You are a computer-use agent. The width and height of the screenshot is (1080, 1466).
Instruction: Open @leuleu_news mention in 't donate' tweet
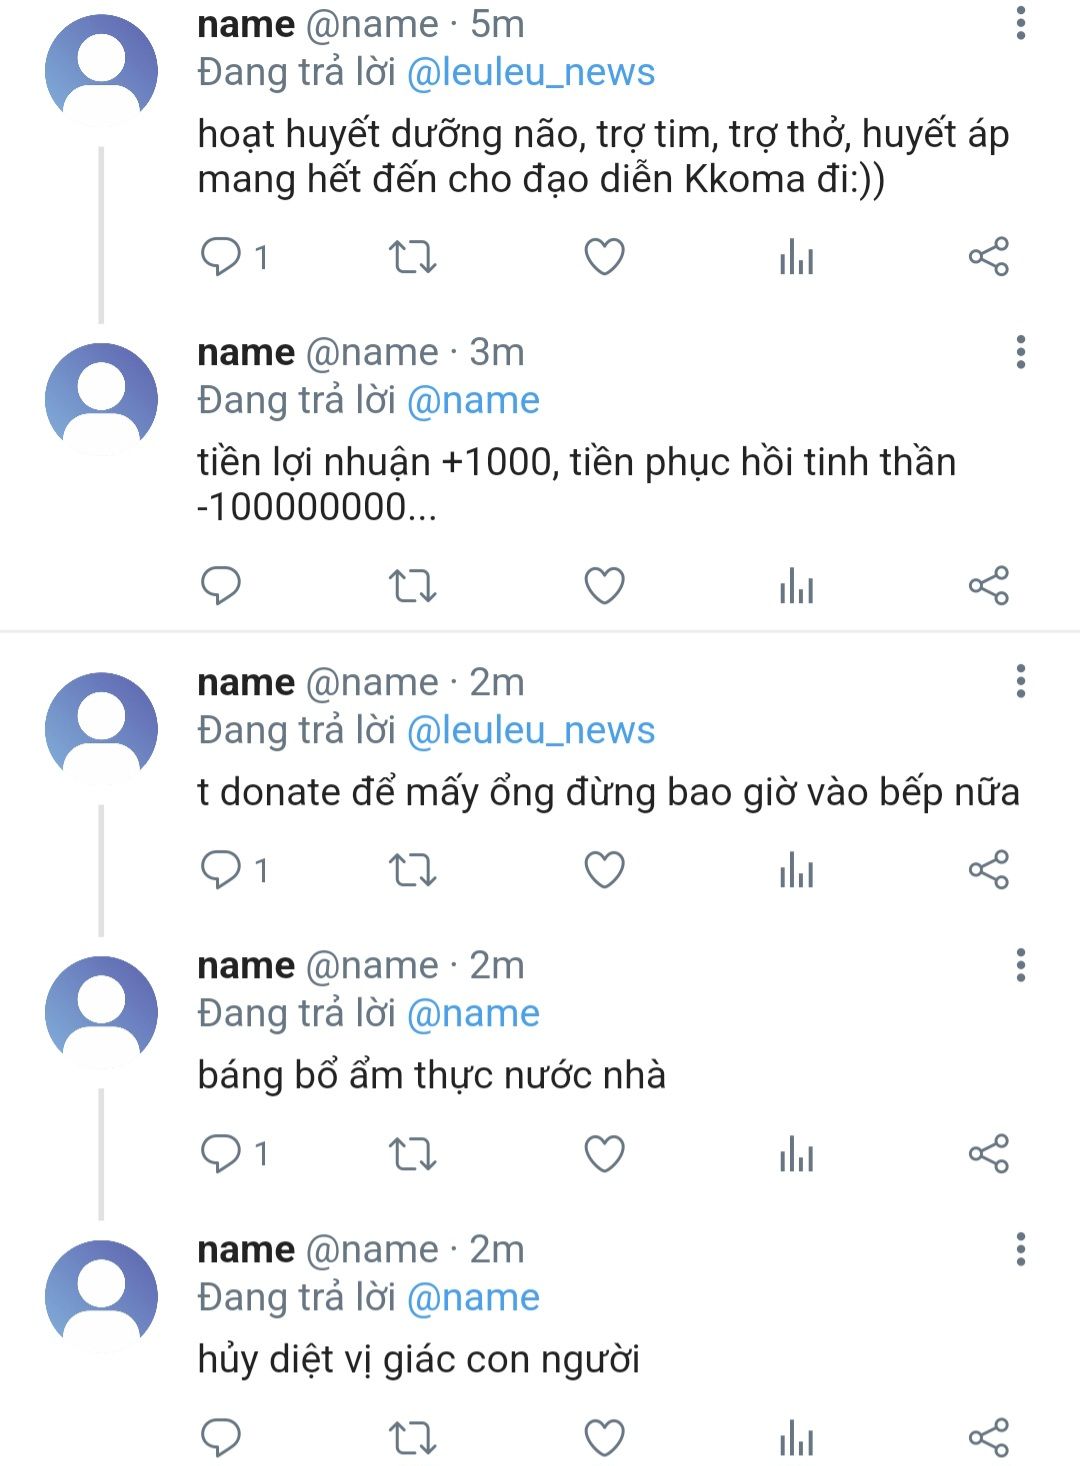pyautogui.click(x=531, y=730)
